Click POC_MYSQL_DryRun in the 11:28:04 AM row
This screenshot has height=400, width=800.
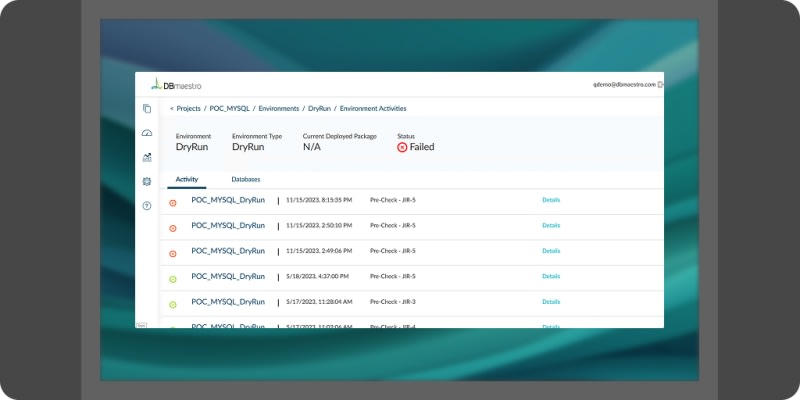click(228, 302)
